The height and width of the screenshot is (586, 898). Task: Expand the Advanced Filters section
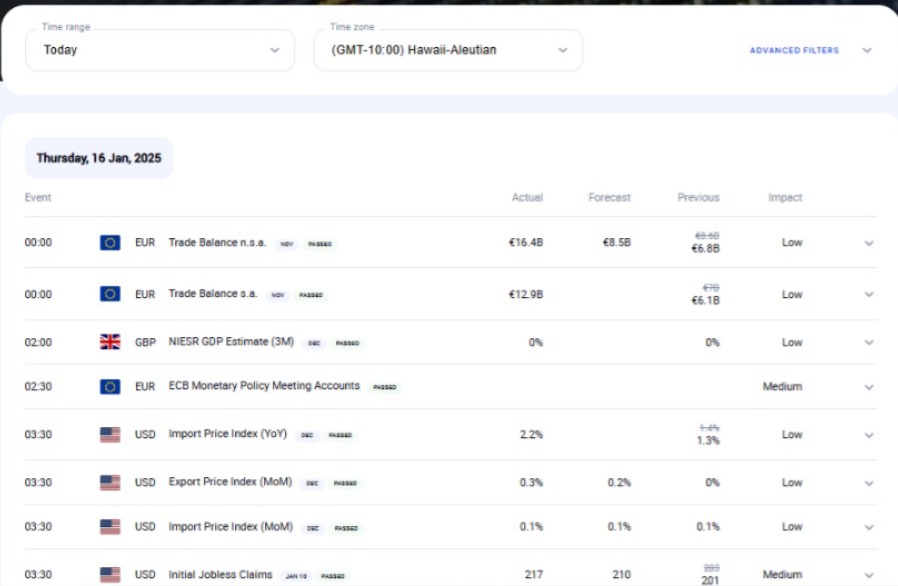[x=810, y=50]
